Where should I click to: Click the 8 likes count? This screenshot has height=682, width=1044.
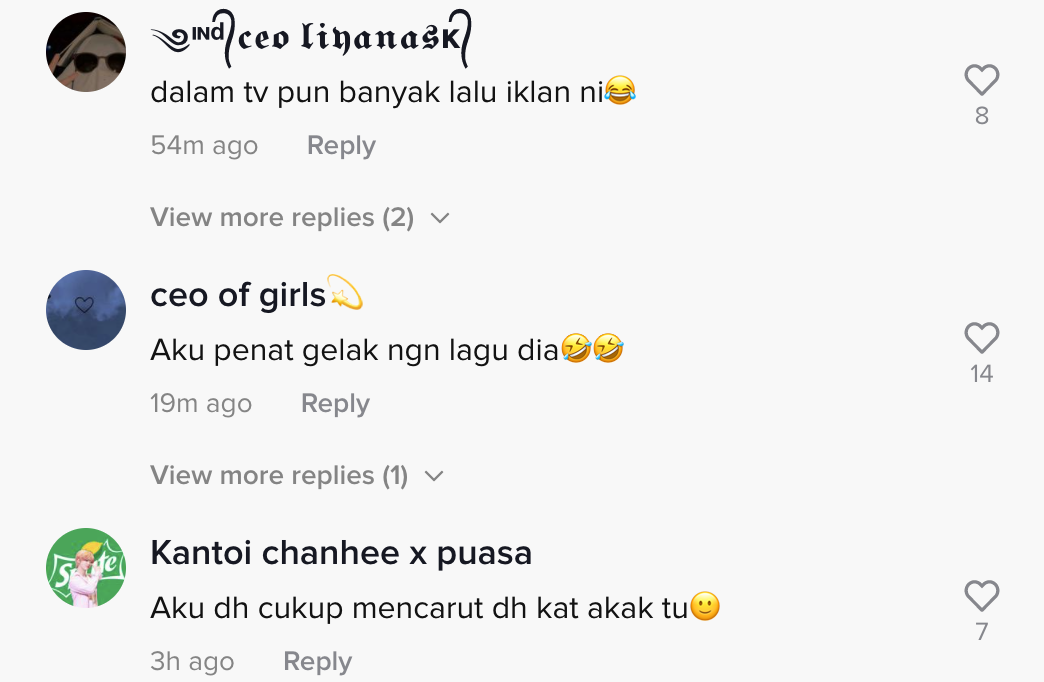click(x=981, y=116)
